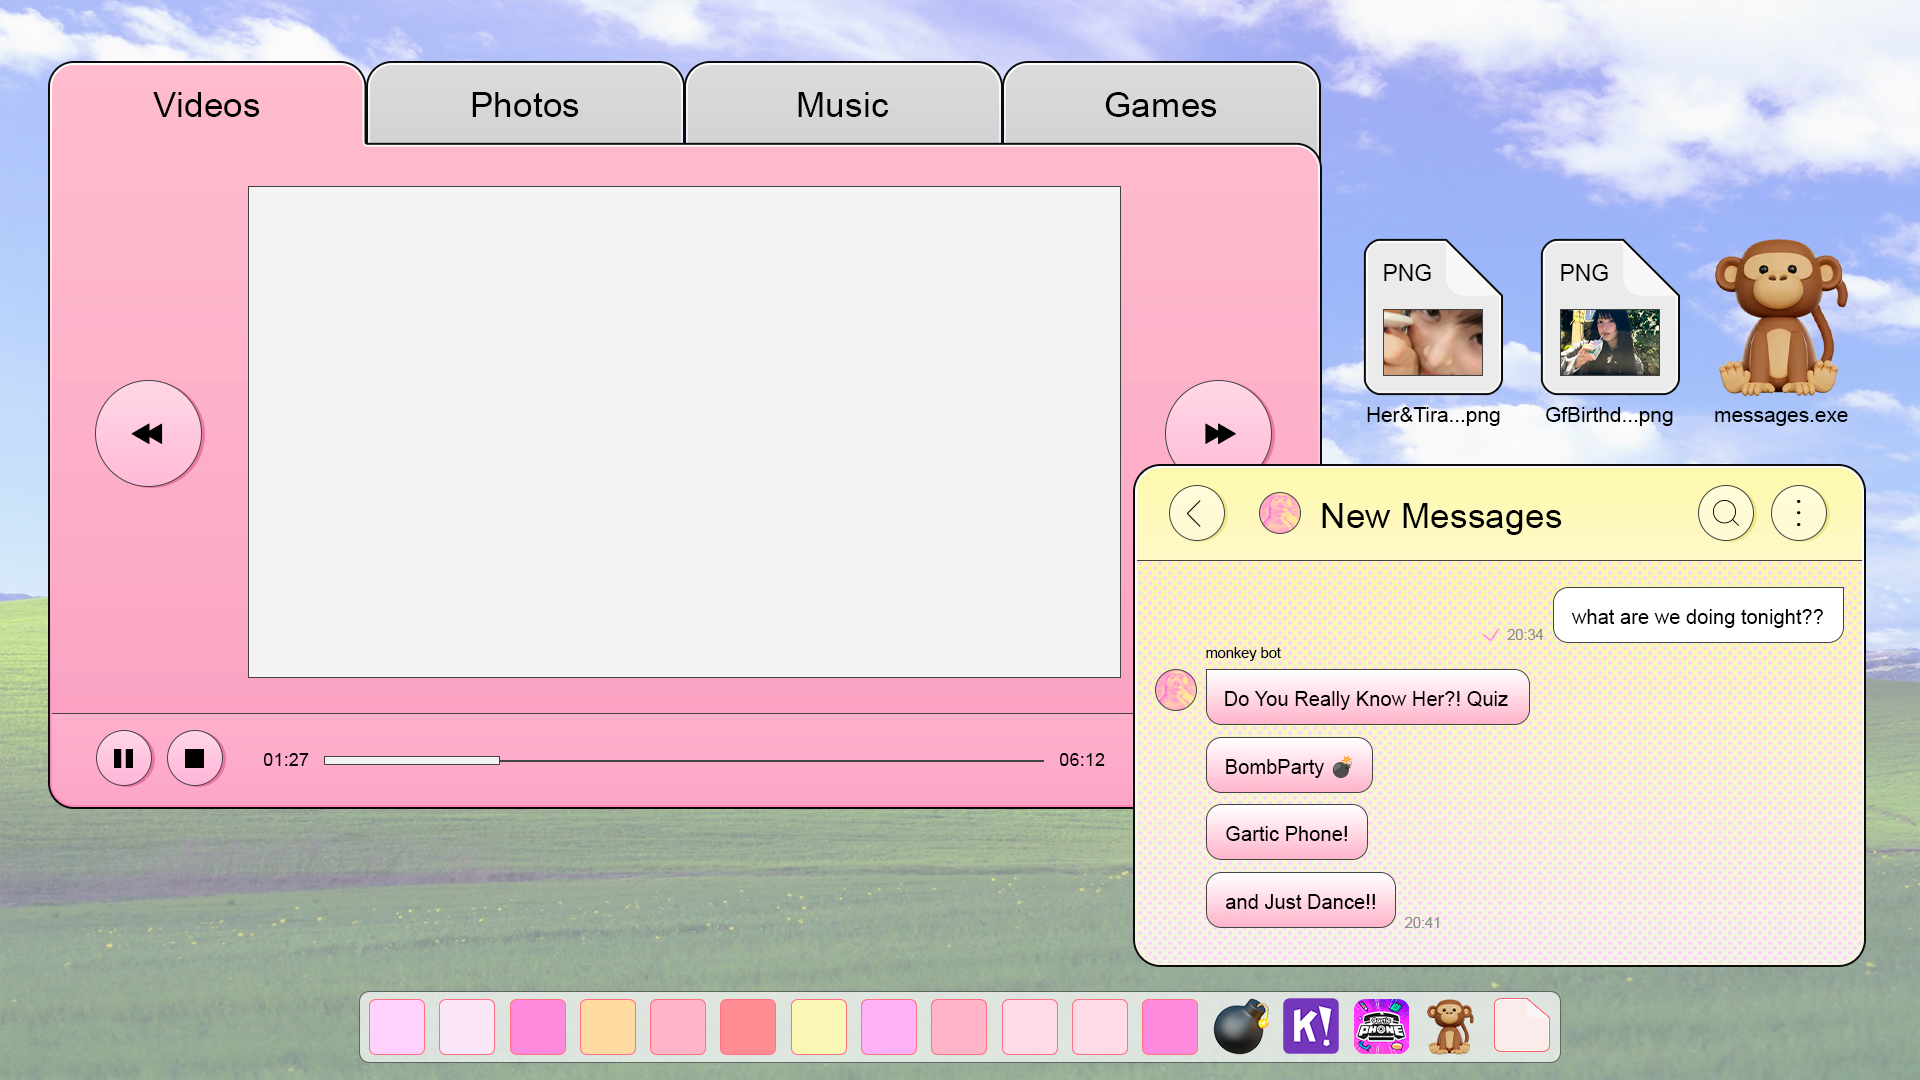This screenshot has width=1920, height=1080.
Task: Click the video progress bar handle
Action: click(x=498, y=761)
